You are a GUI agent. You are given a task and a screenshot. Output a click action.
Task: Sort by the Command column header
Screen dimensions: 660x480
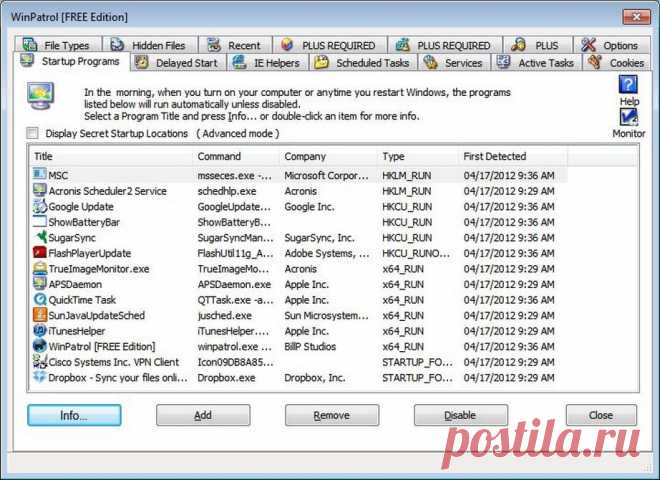[236, 156]
